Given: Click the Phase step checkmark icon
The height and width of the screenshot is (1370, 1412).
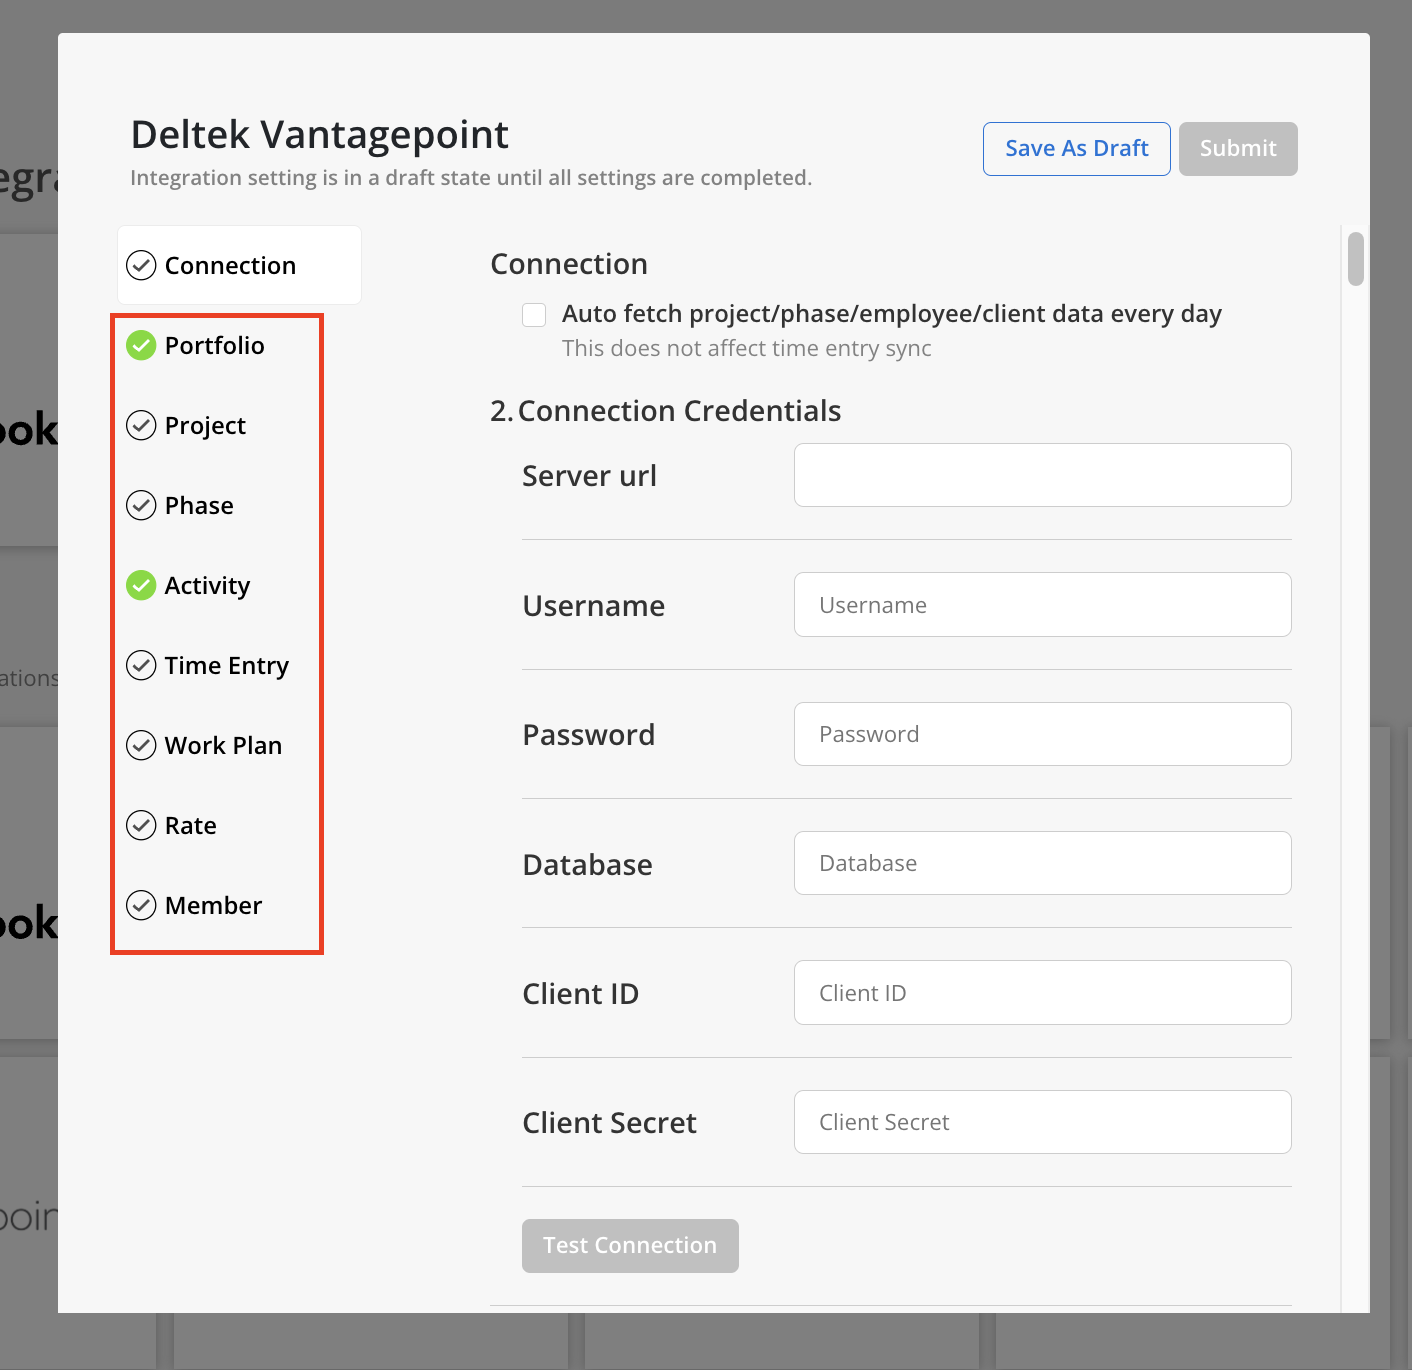Looking at the screenshot, I should click(x=141, y=505).
